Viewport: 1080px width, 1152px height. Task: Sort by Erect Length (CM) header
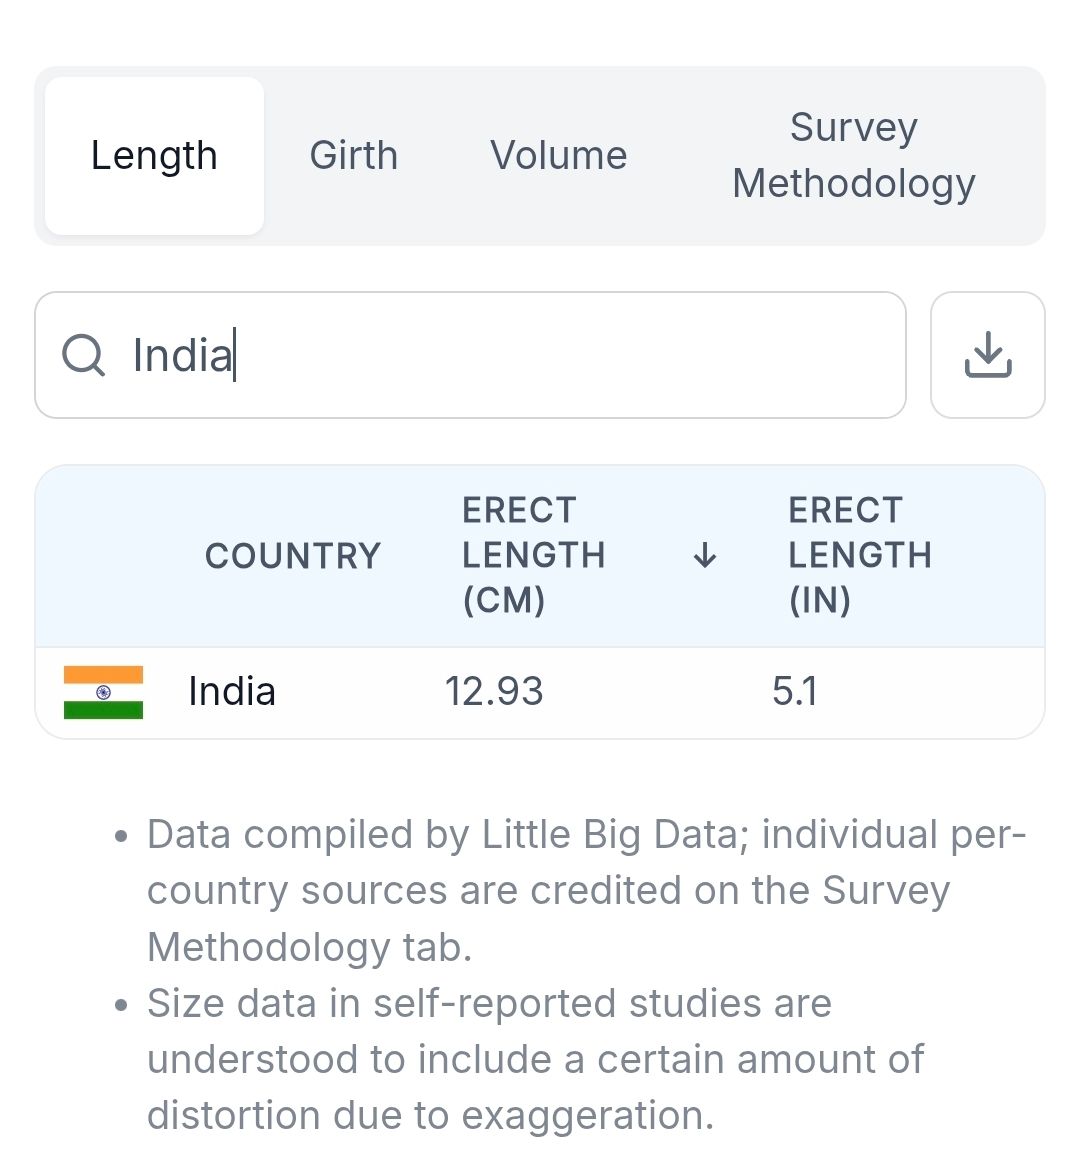(533, 556)
